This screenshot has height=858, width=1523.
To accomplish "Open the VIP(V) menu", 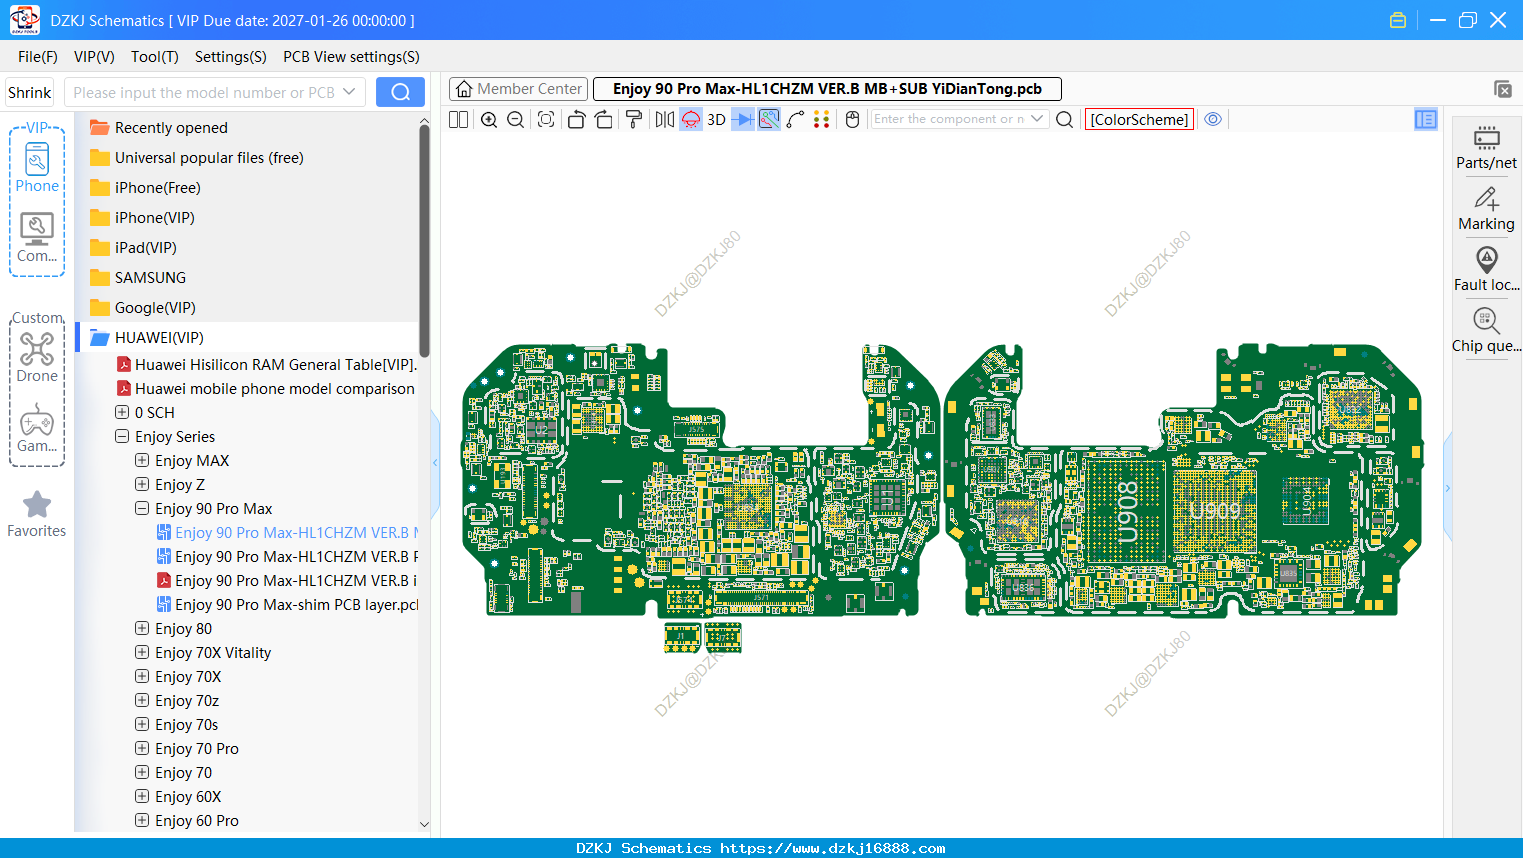I will (x=94, y=57).
